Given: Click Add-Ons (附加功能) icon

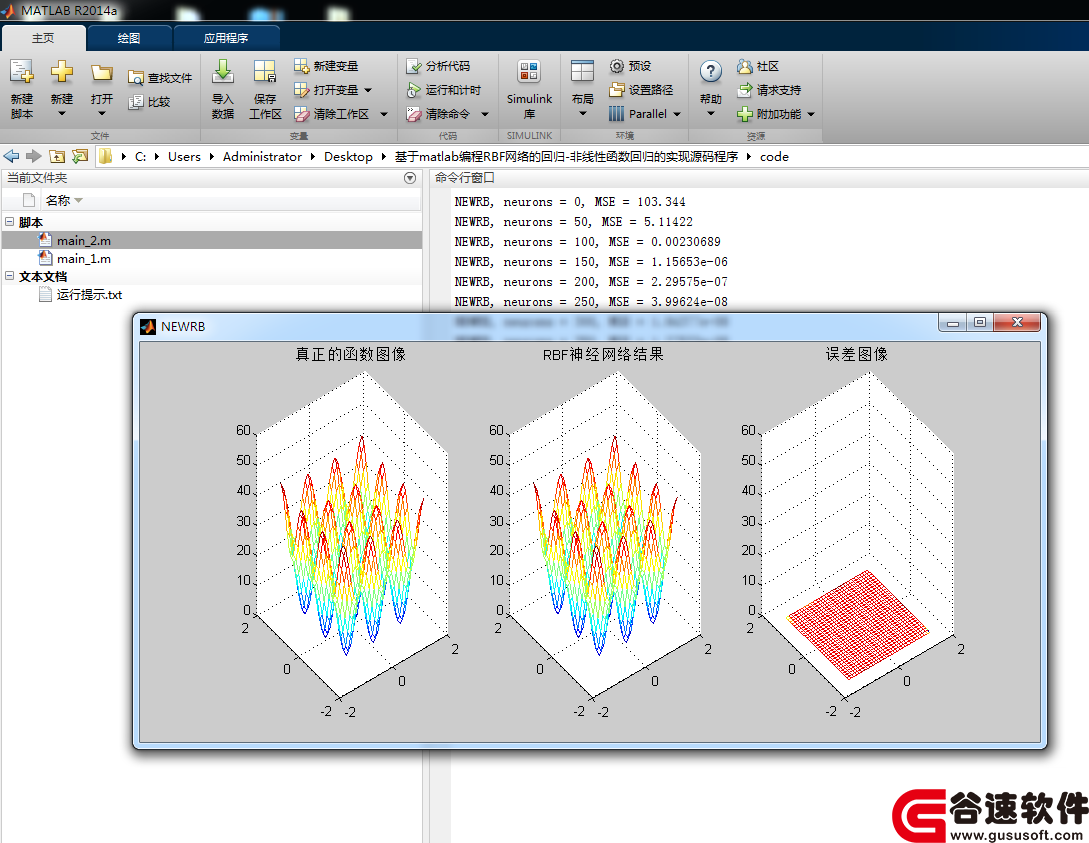Looking at the screenshot, I should click(x=745, y=114).
